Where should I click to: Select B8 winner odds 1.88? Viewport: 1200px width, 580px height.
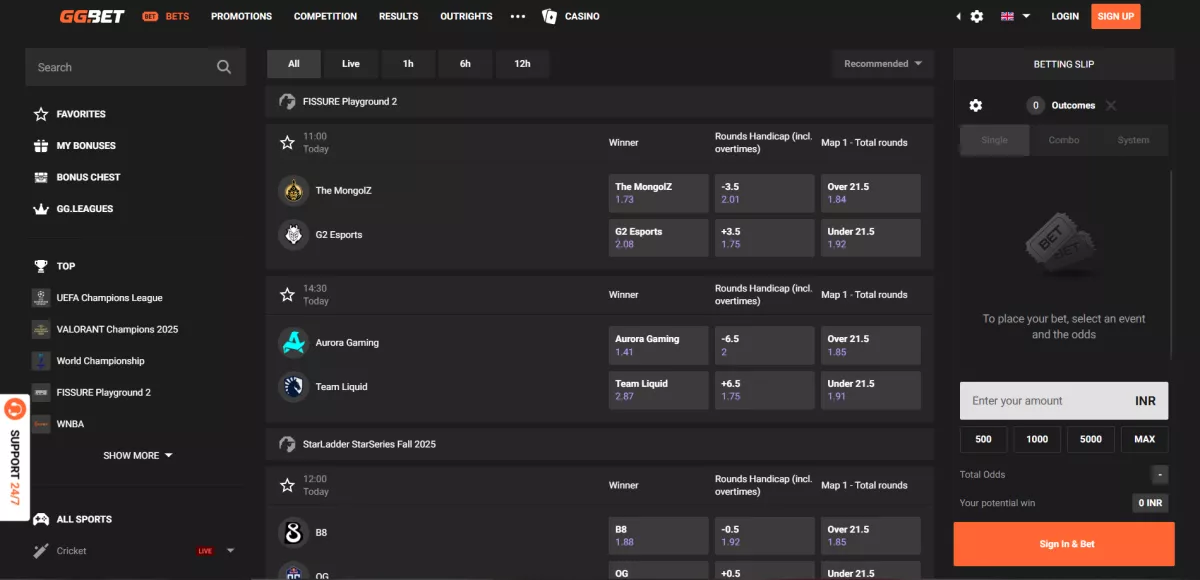click(658, 536)
